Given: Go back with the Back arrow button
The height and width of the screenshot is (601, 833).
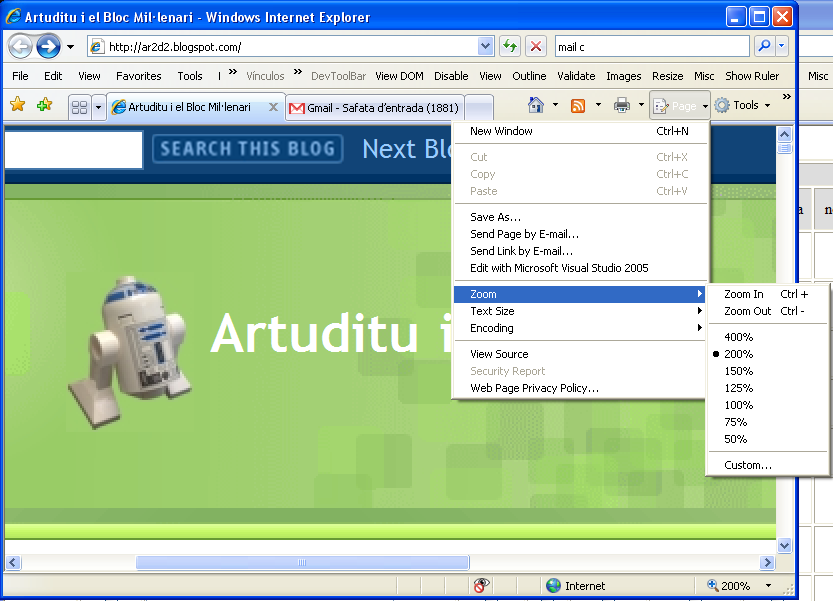Looking at the screenshot, I should click(x=21, y=47).
